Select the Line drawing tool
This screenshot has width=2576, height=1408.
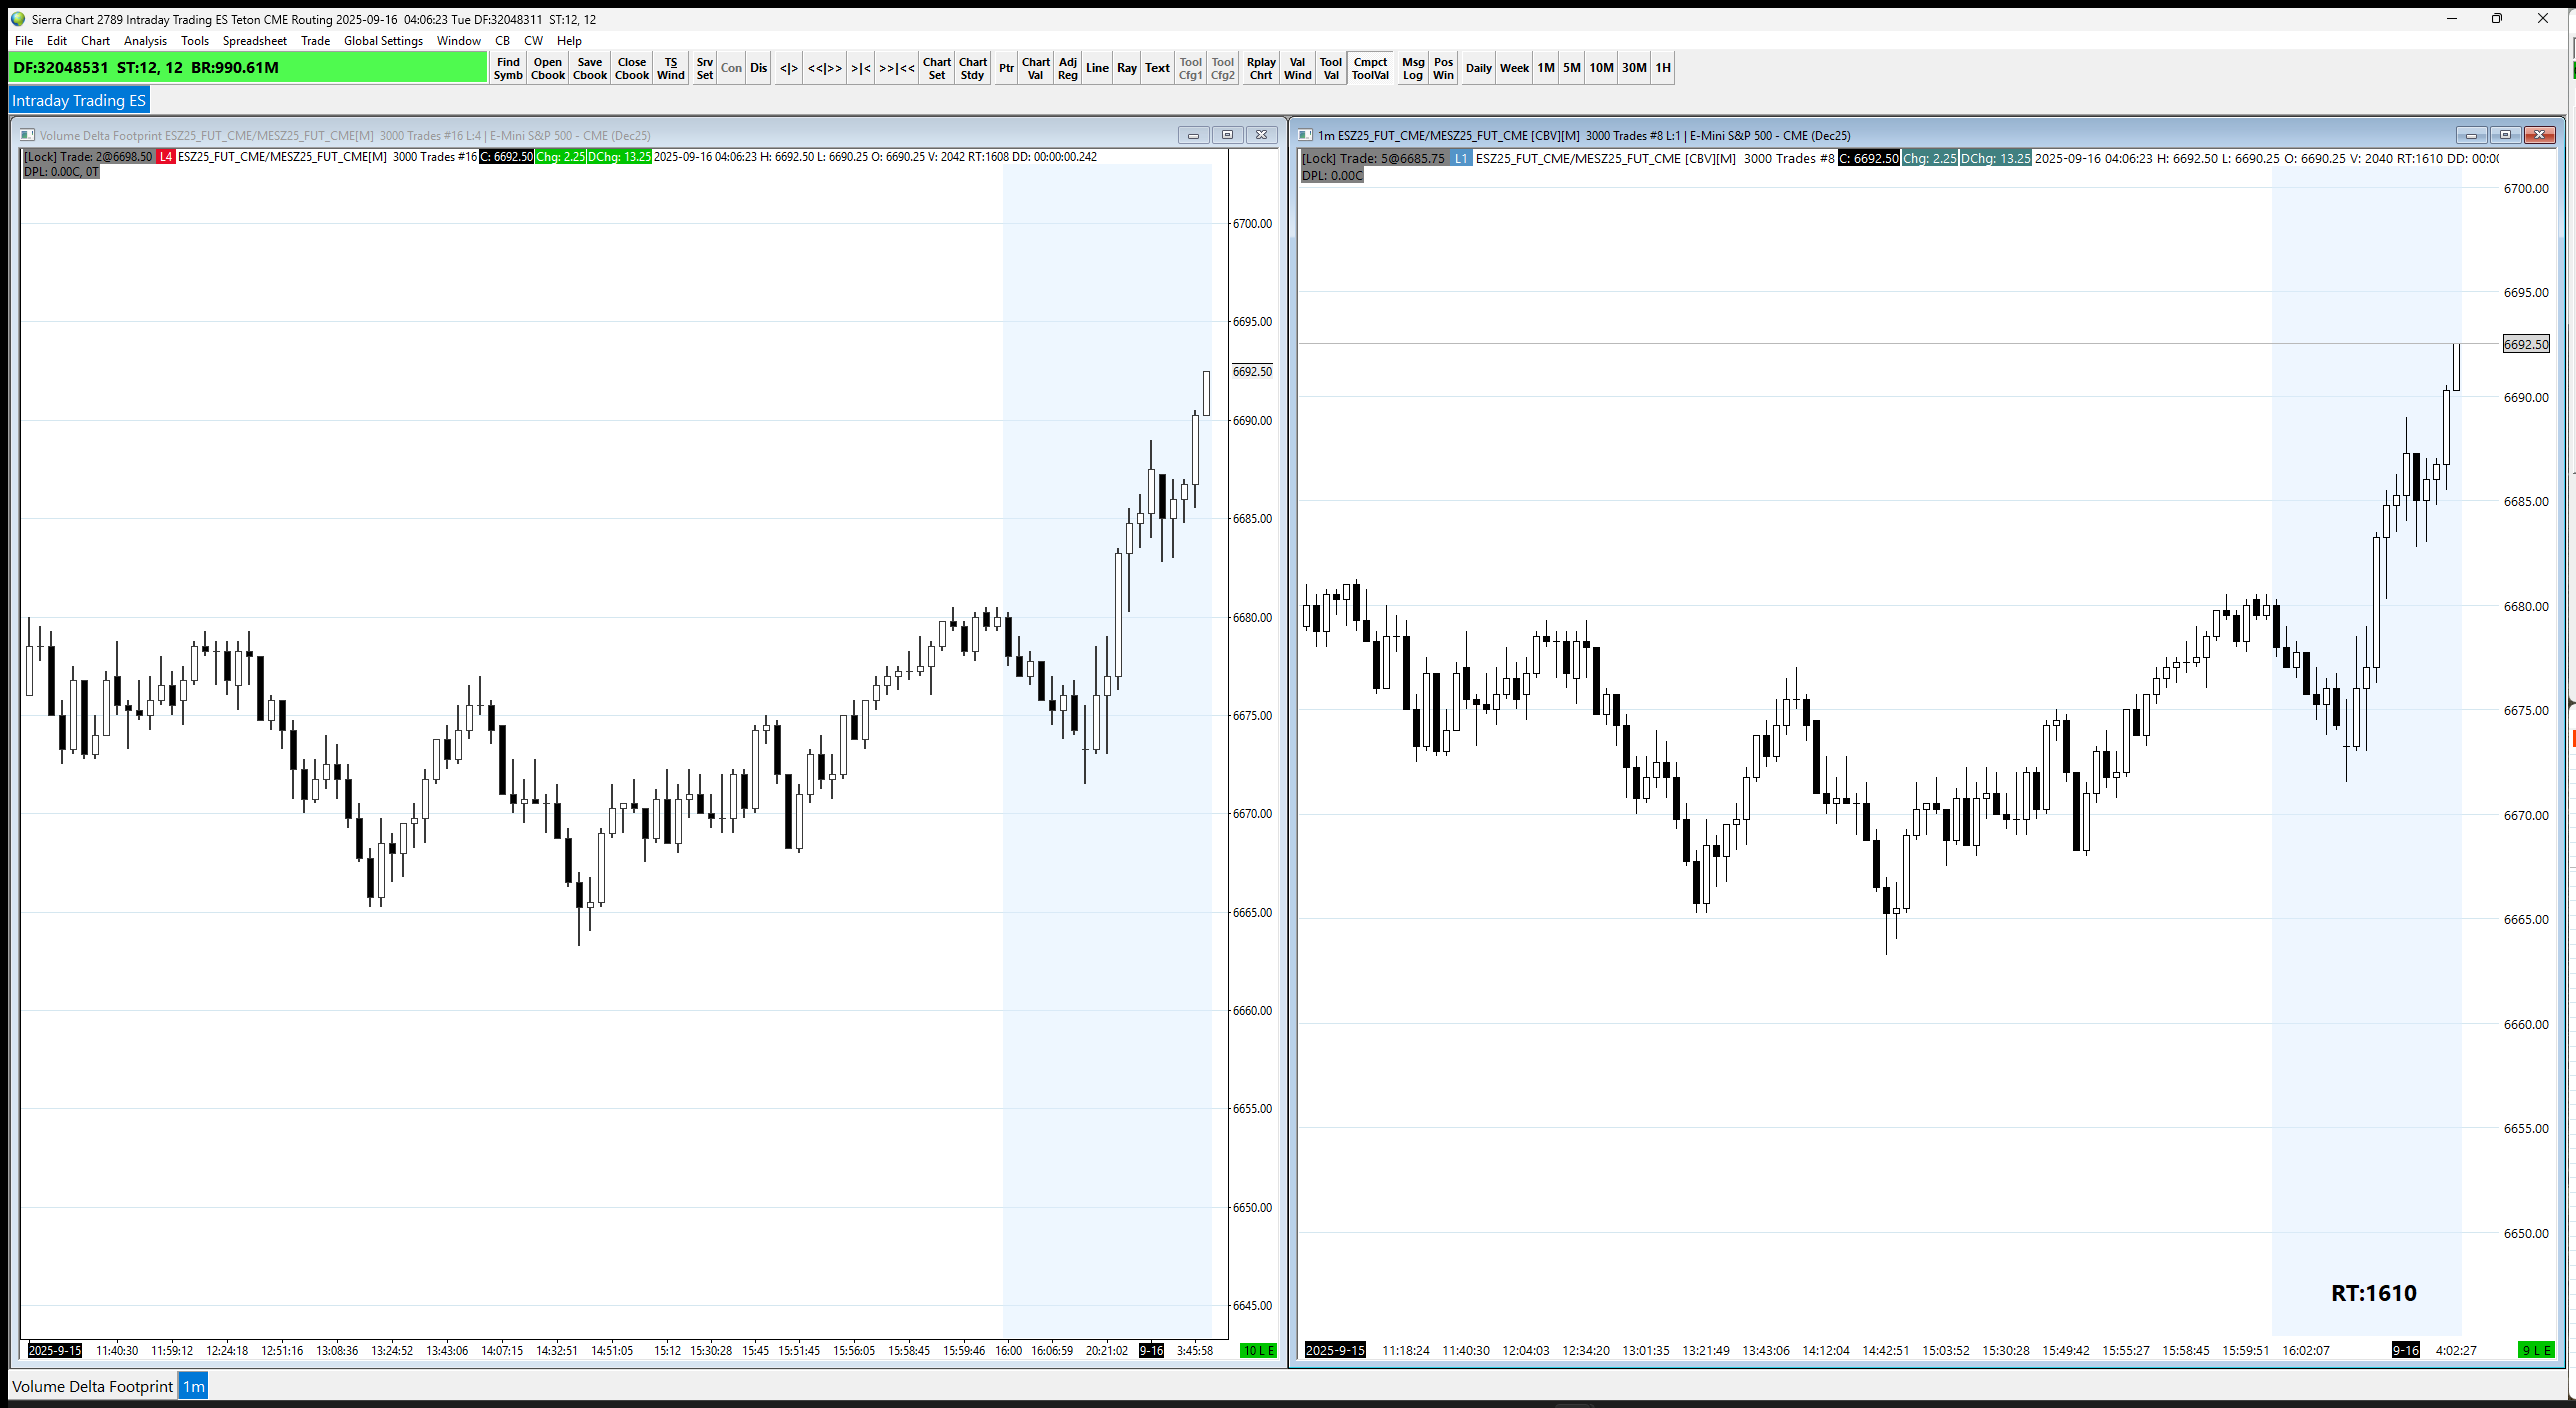click(1097, 68)
